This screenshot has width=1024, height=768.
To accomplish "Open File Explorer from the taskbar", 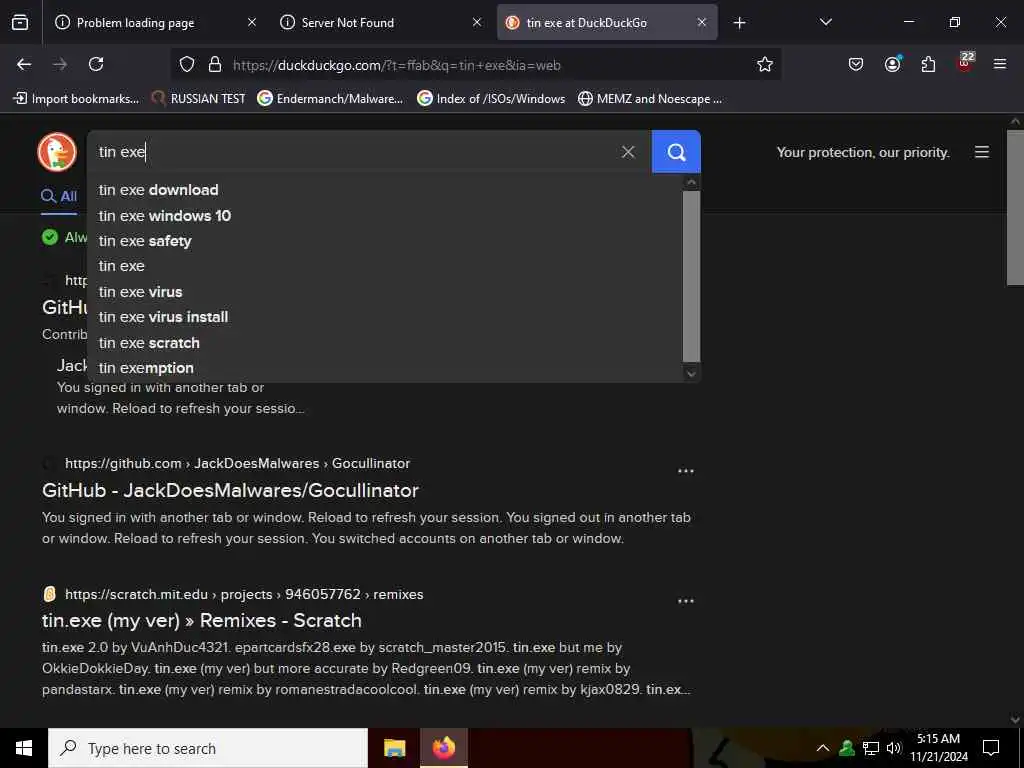I will pos(394,748).
